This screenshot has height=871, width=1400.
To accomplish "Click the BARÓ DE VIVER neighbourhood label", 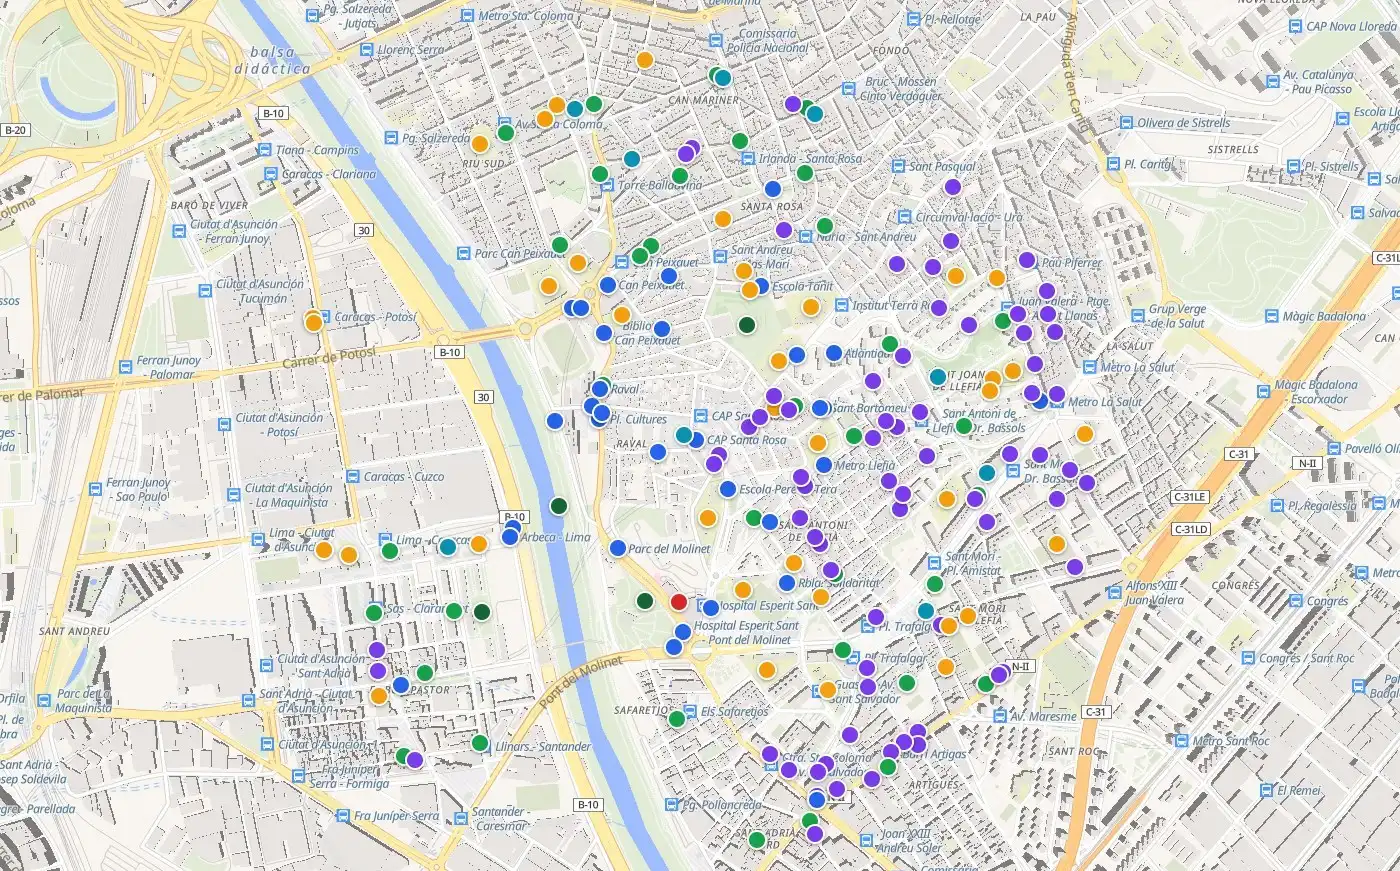I will (209, 206).
